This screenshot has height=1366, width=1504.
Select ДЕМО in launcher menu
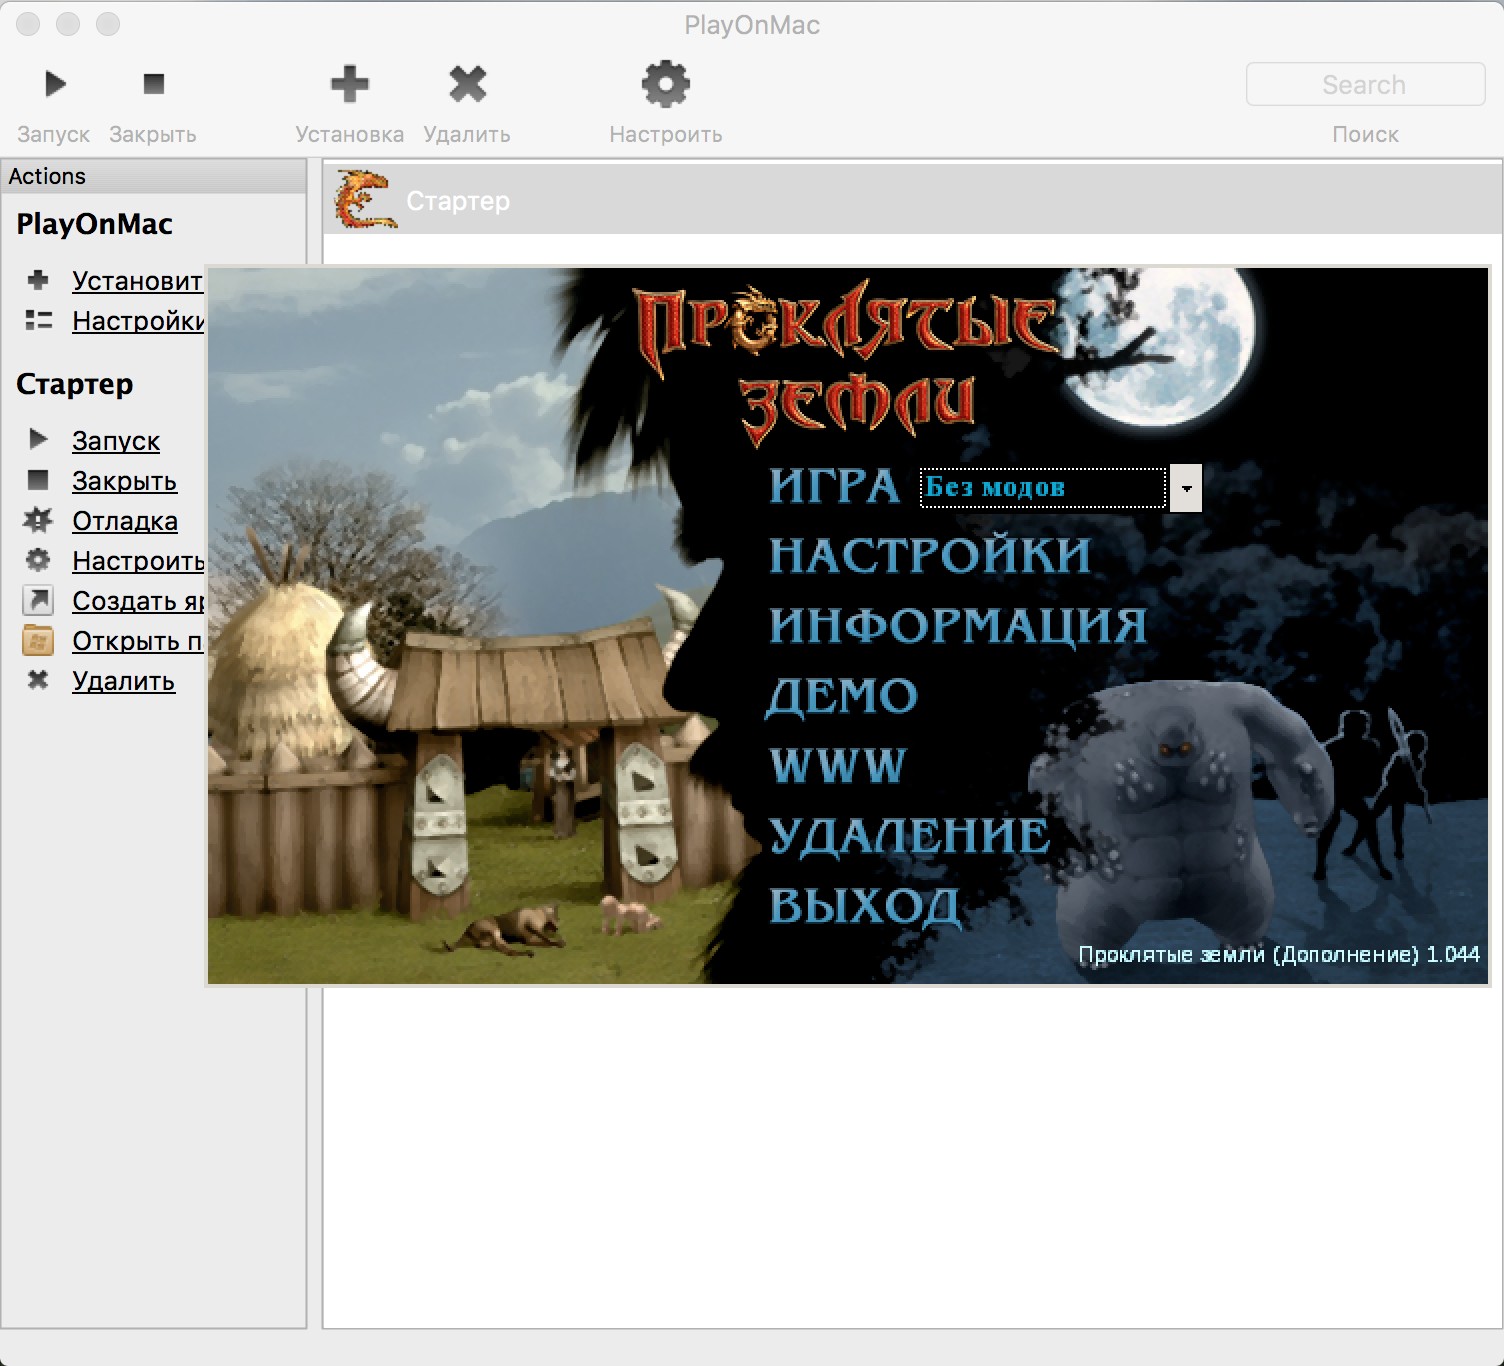[842, 696]
